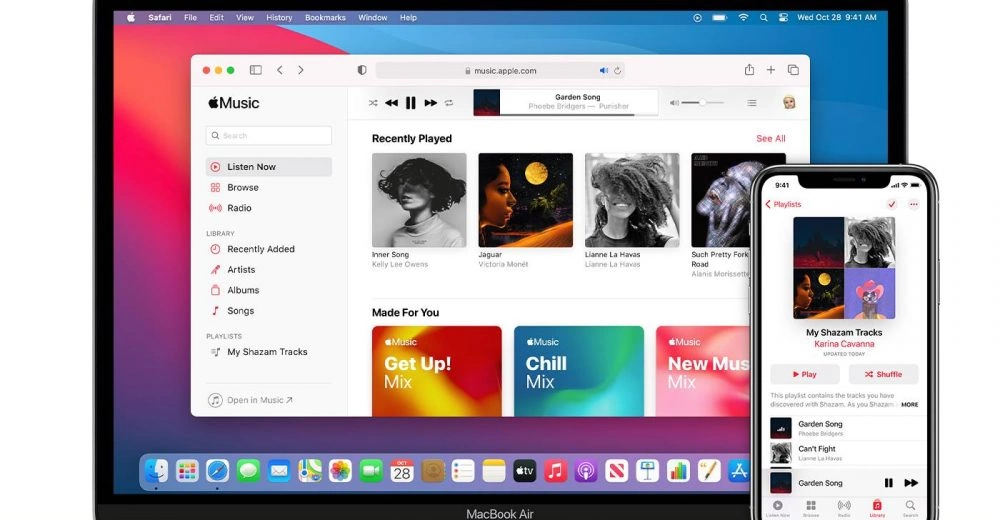The height and width of the screenshot is (520, 1000).
Task: Open the Safari Share button
Action: click(x=749, y=70)
